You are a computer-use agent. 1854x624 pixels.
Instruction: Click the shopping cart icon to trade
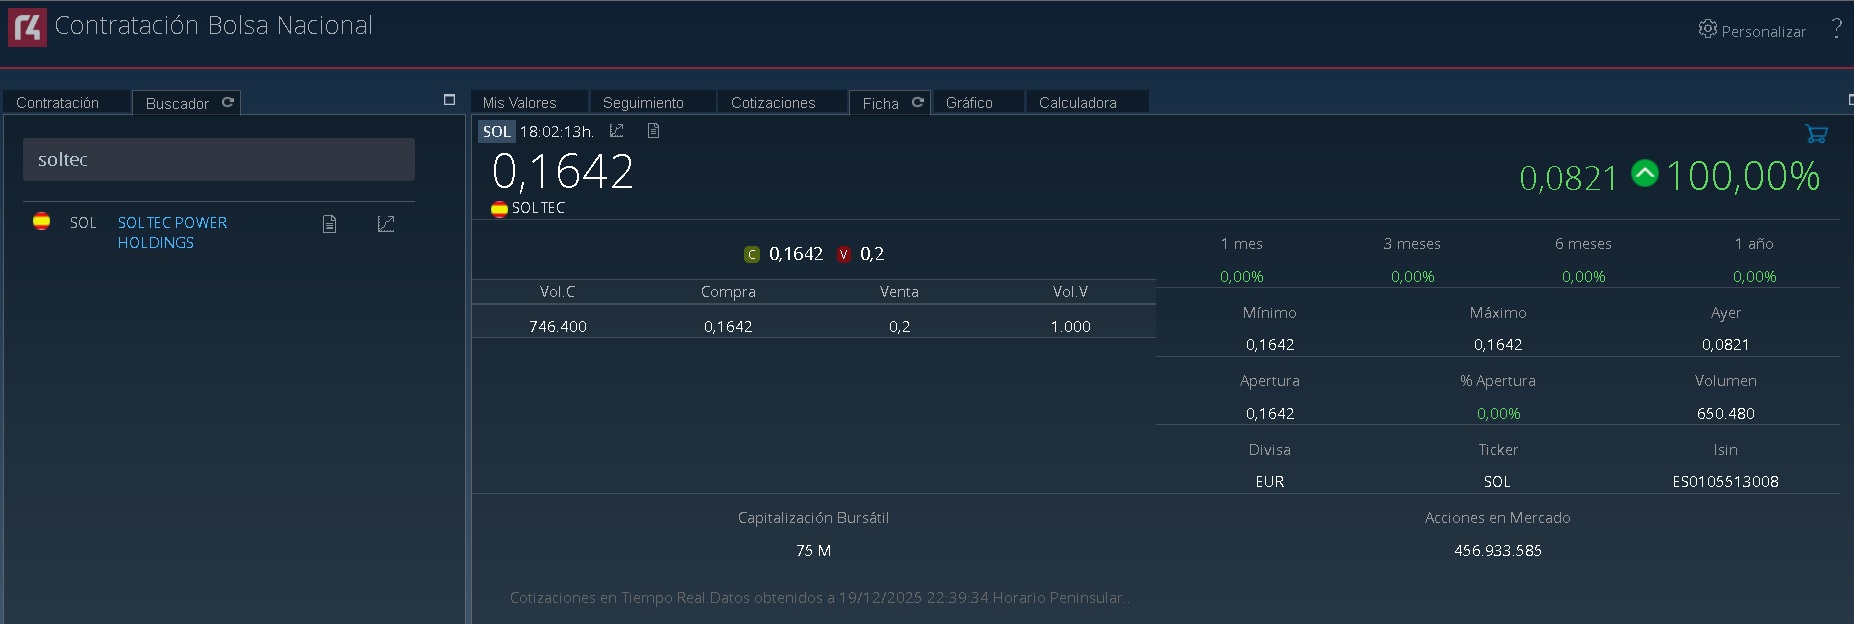pyautogui.click(x=1816, y=134)
